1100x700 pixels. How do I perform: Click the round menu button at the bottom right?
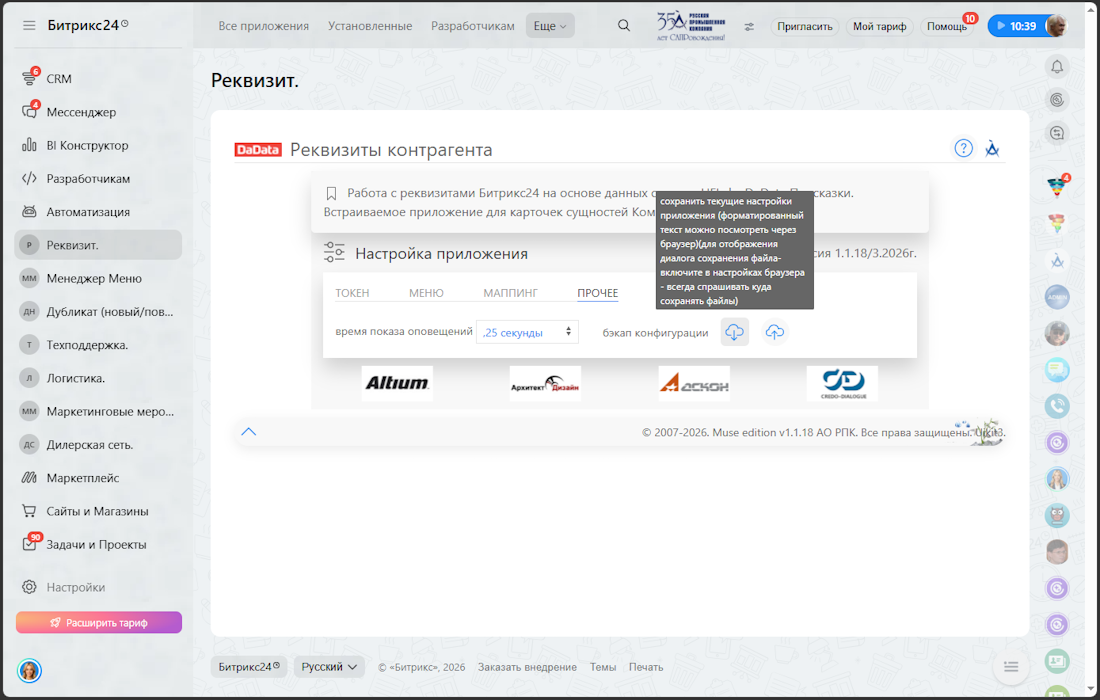click(1011, 667)
